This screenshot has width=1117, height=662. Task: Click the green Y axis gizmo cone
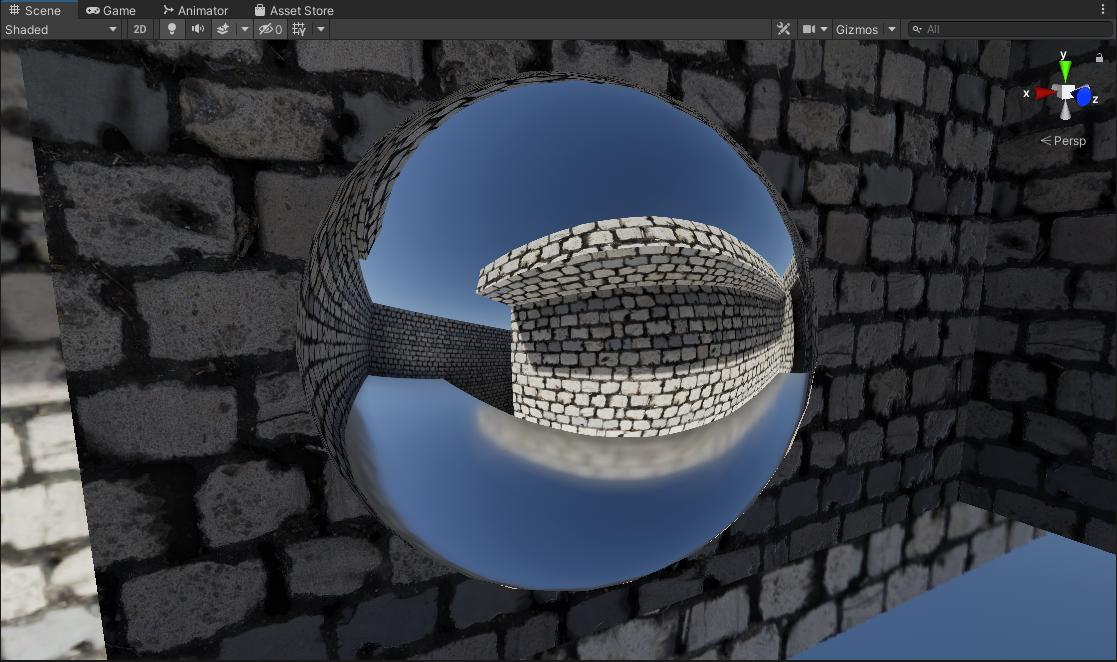pyautogui.click(x=1066, y=70)
